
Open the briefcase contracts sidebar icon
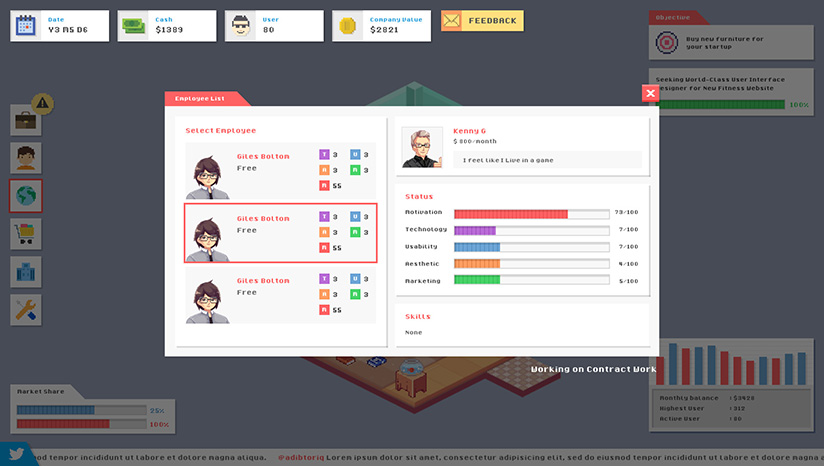(25, 120)
